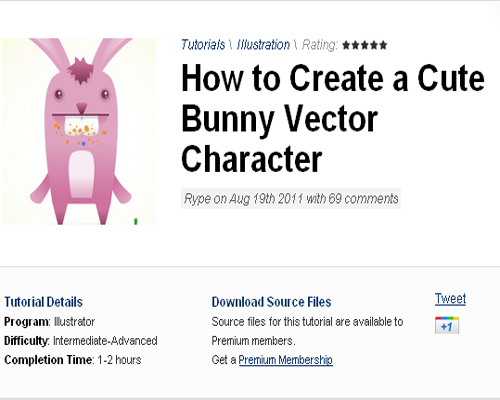The height and width of the screenshot is (400, 500).
Task: Click the 'Difficulty: Intermediate-Advanced' line
Action: pos(81,341)
